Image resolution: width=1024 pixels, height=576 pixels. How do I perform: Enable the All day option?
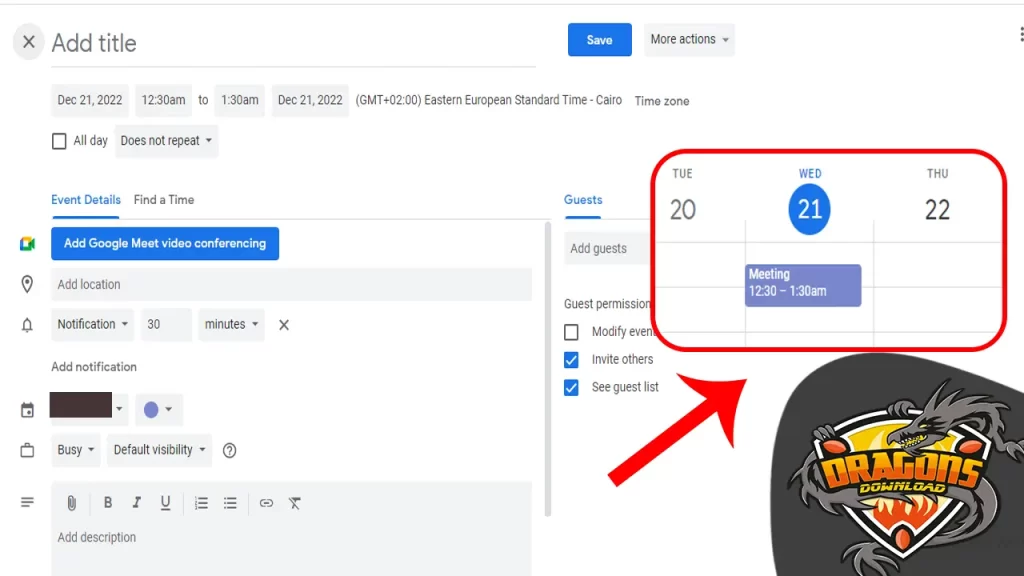point(59,140)
